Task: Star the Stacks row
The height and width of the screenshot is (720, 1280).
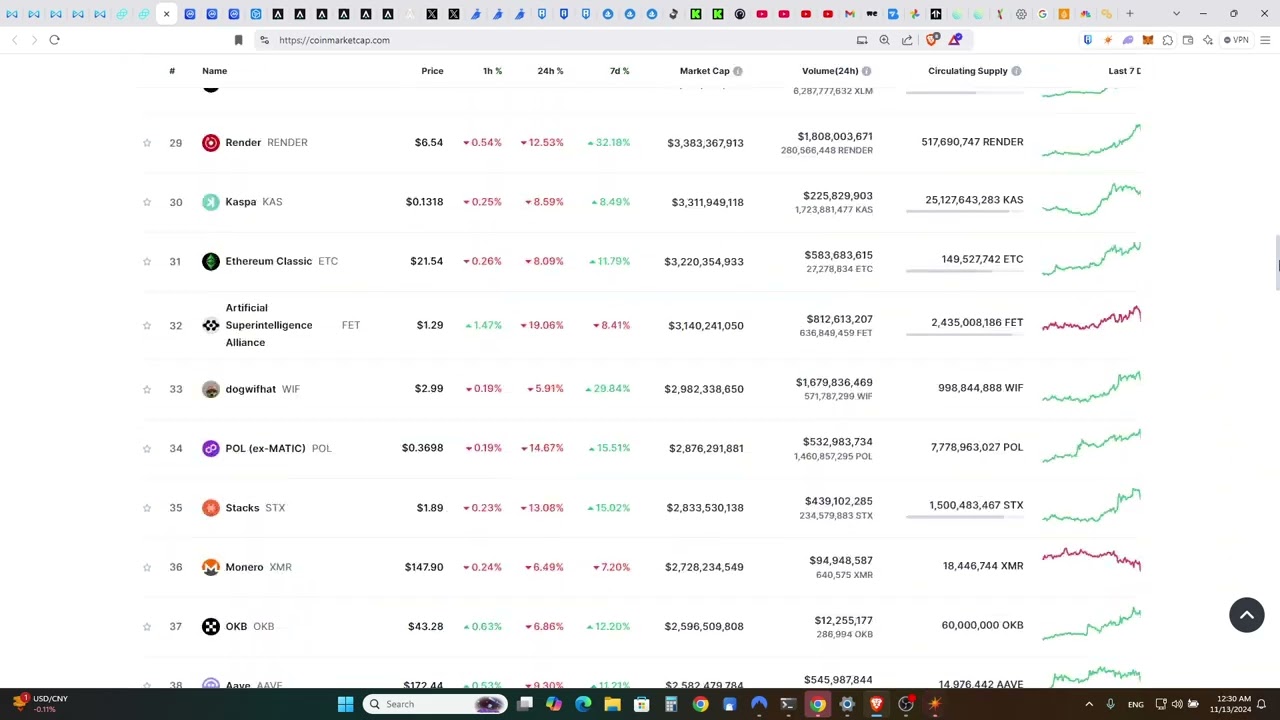Action: coord(147,508)
